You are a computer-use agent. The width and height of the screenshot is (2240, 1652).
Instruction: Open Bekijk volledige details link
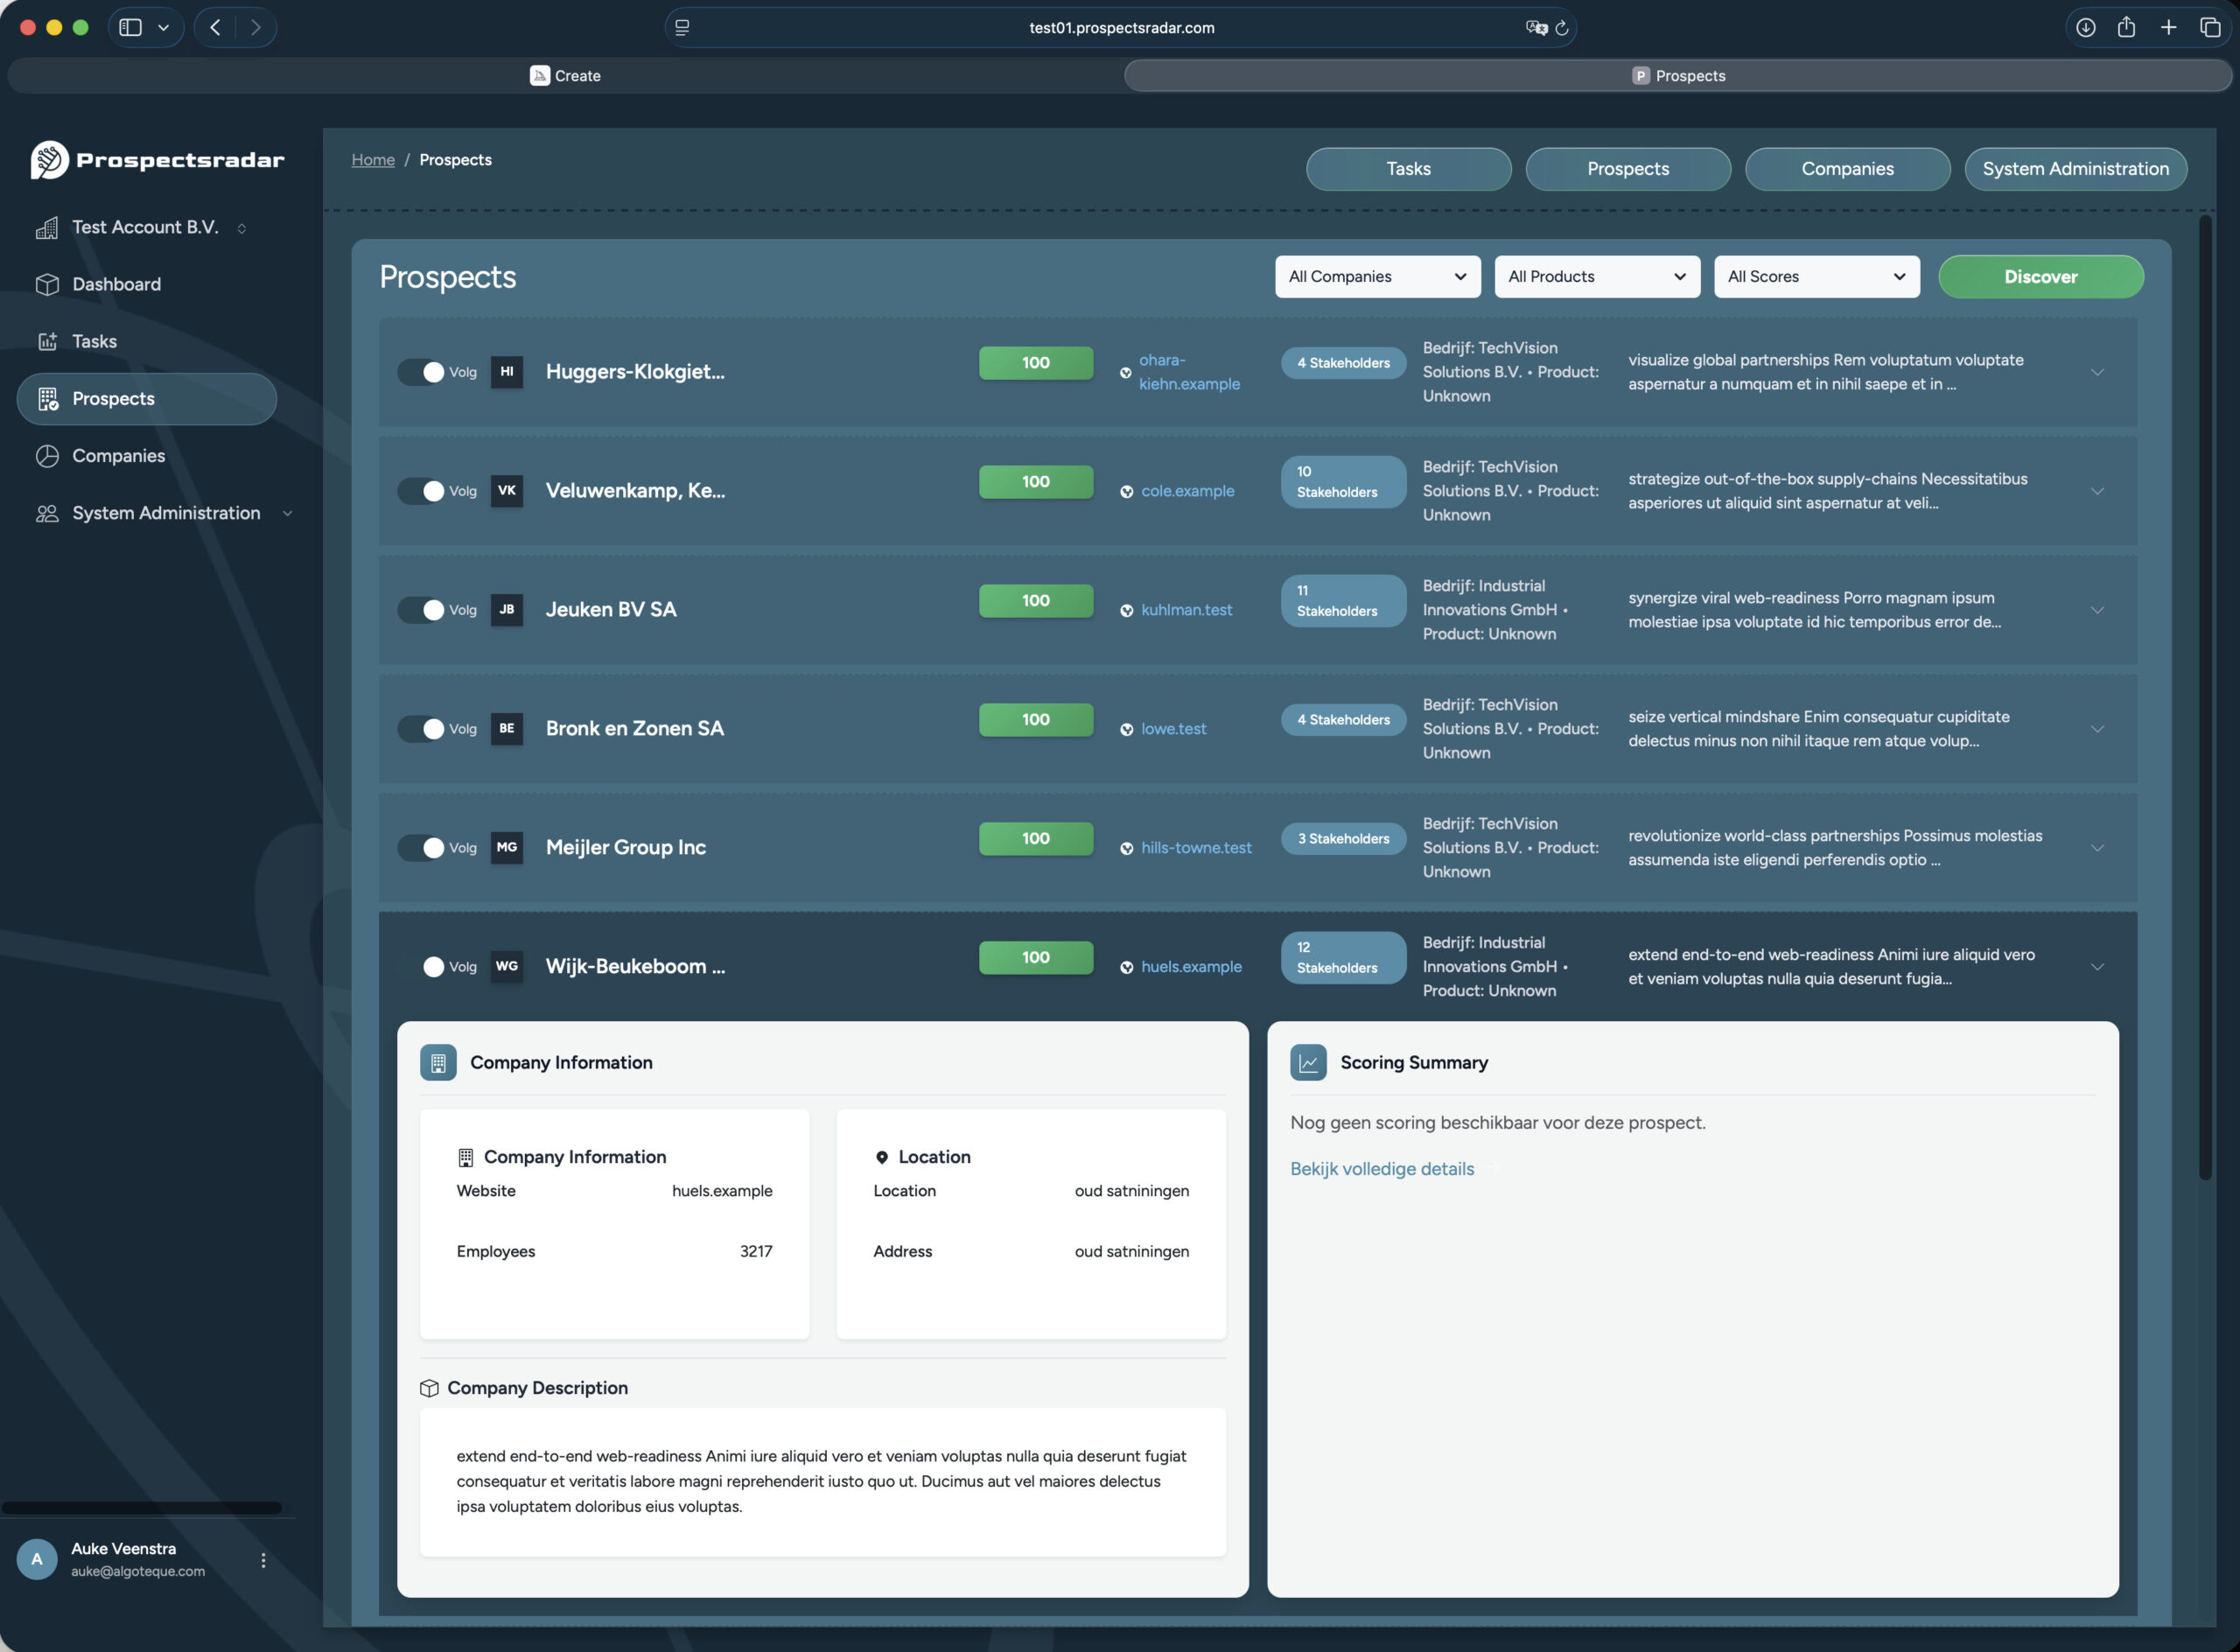[1382, 1168]
